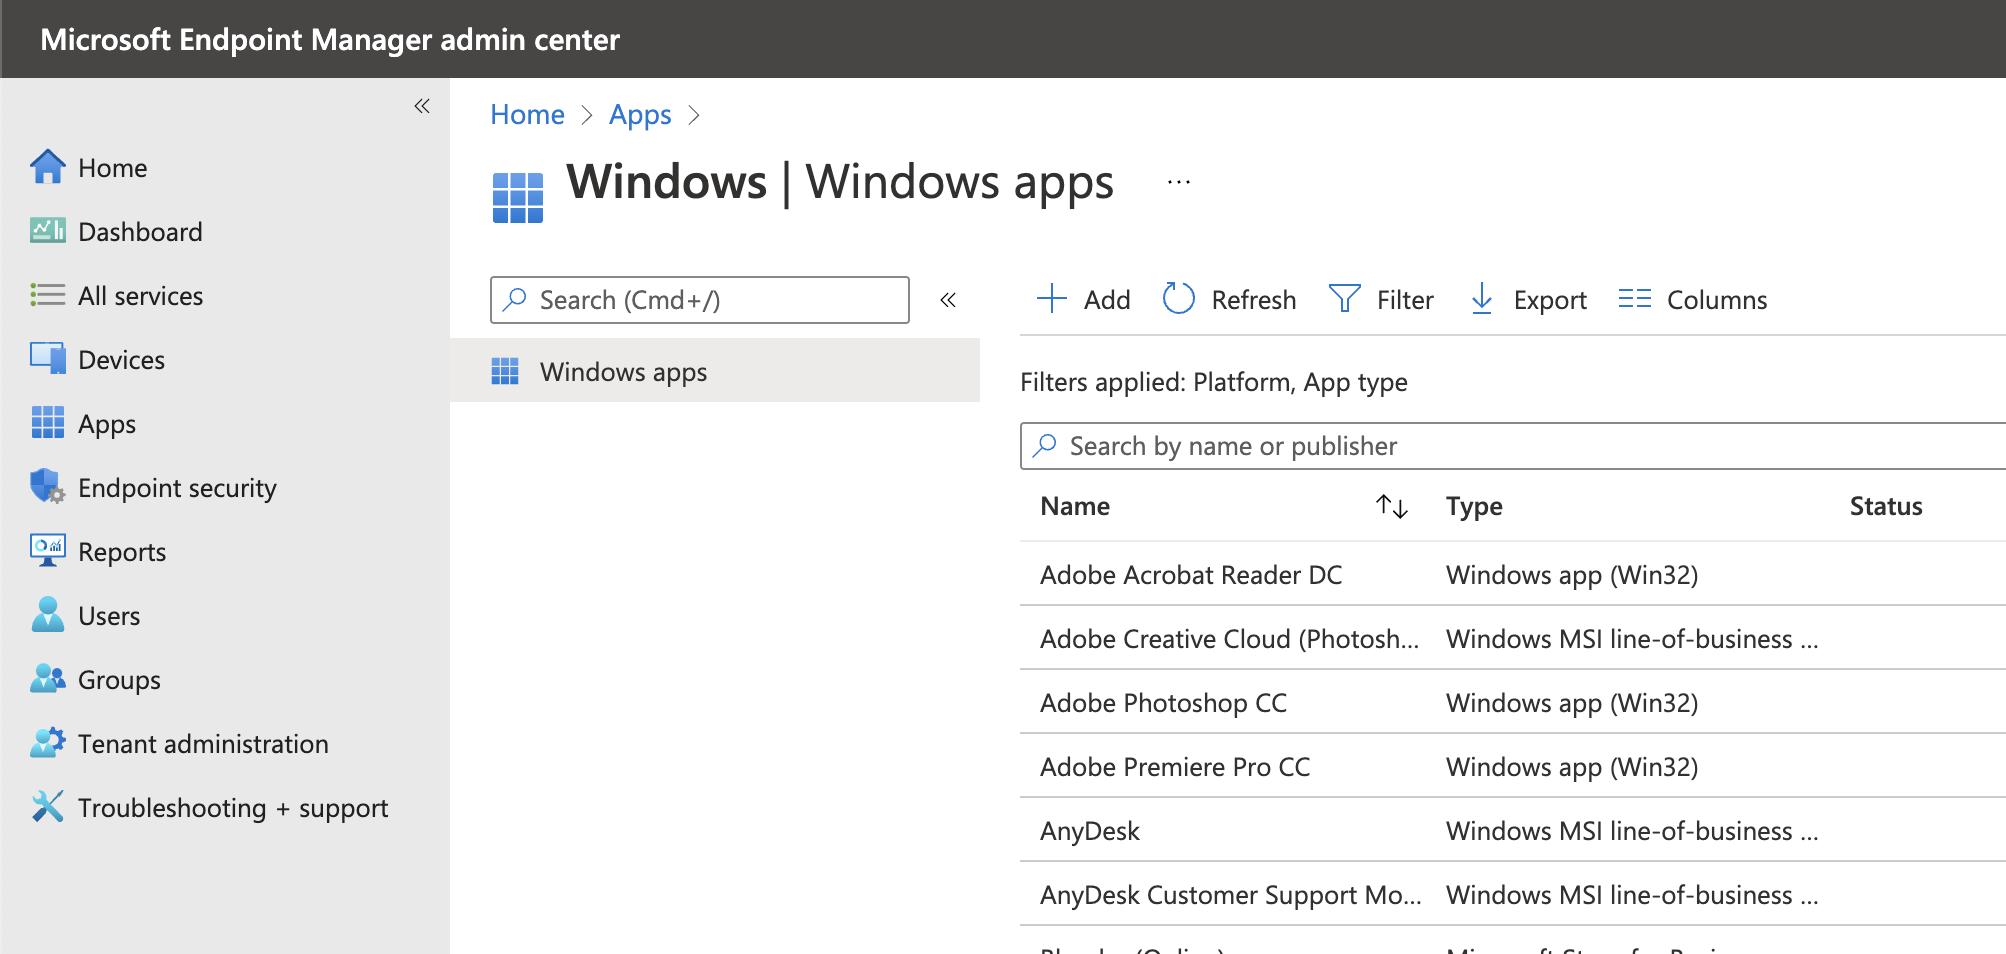
Task: Click Filters applied: Platform, App type text
Action: pyautogui.click(x=1213, y=382)
